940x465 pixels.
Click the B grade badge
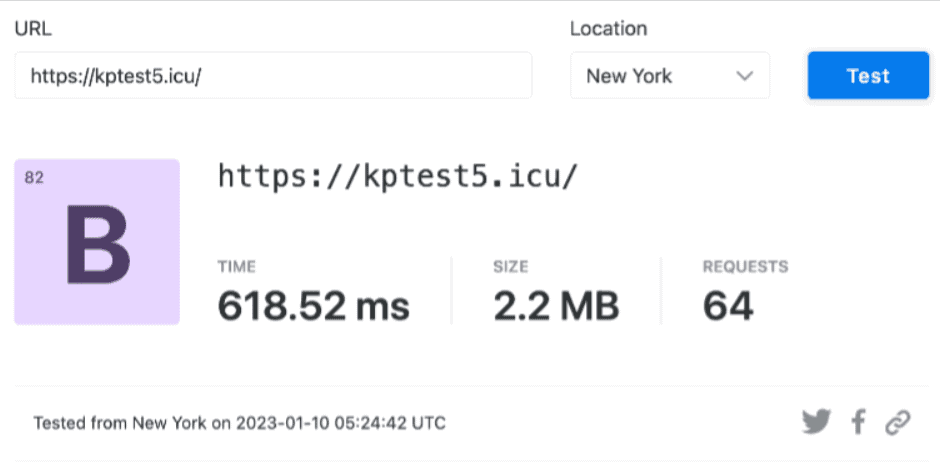pyautogui.click(x=97, y=242)
